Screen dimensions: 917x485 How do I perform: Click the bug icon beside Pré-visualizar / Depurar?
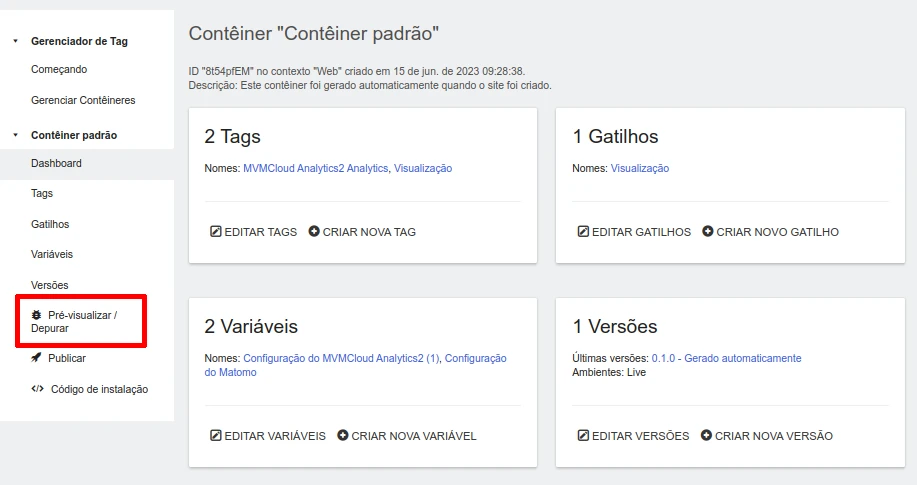point(37,315)
